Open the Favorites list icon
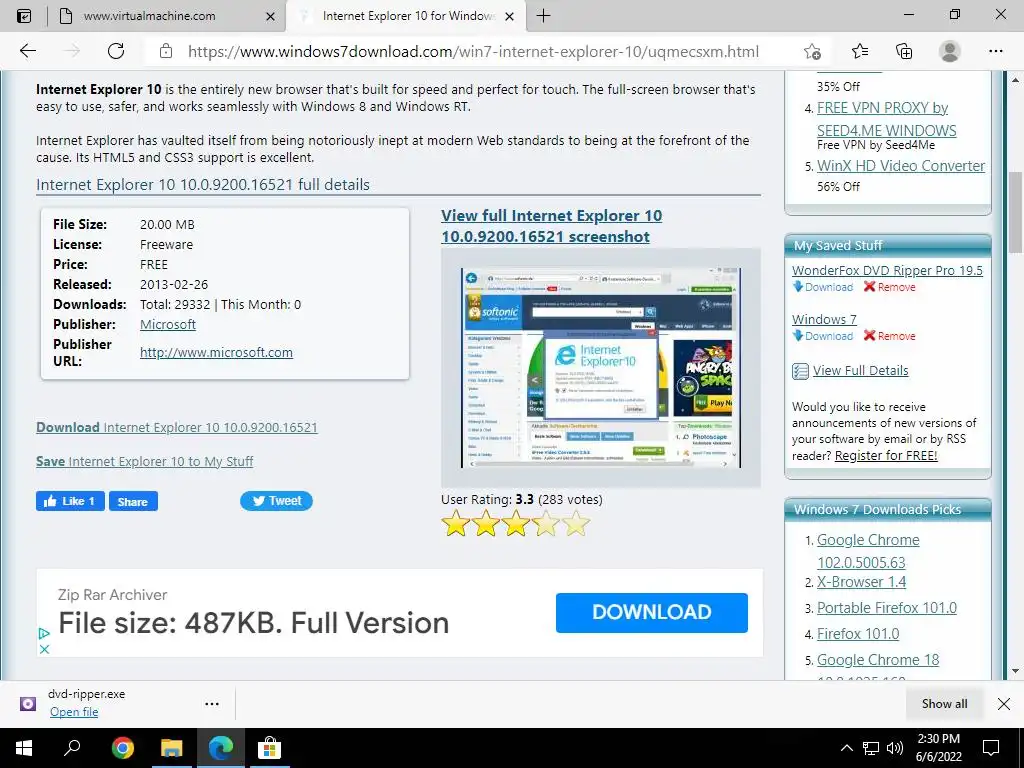The width and height of the screenshot is (1024, 768). tap(860, 51)
